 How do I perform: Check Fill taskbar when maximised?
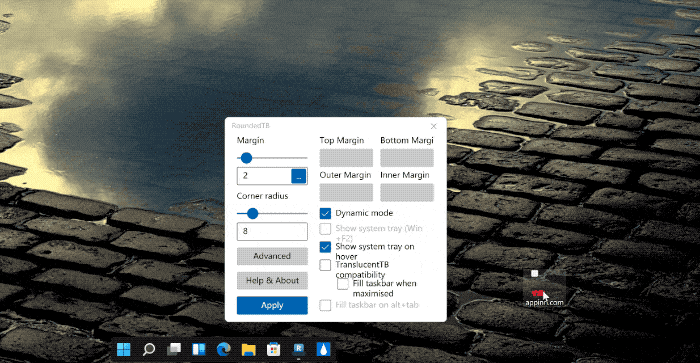343,284
